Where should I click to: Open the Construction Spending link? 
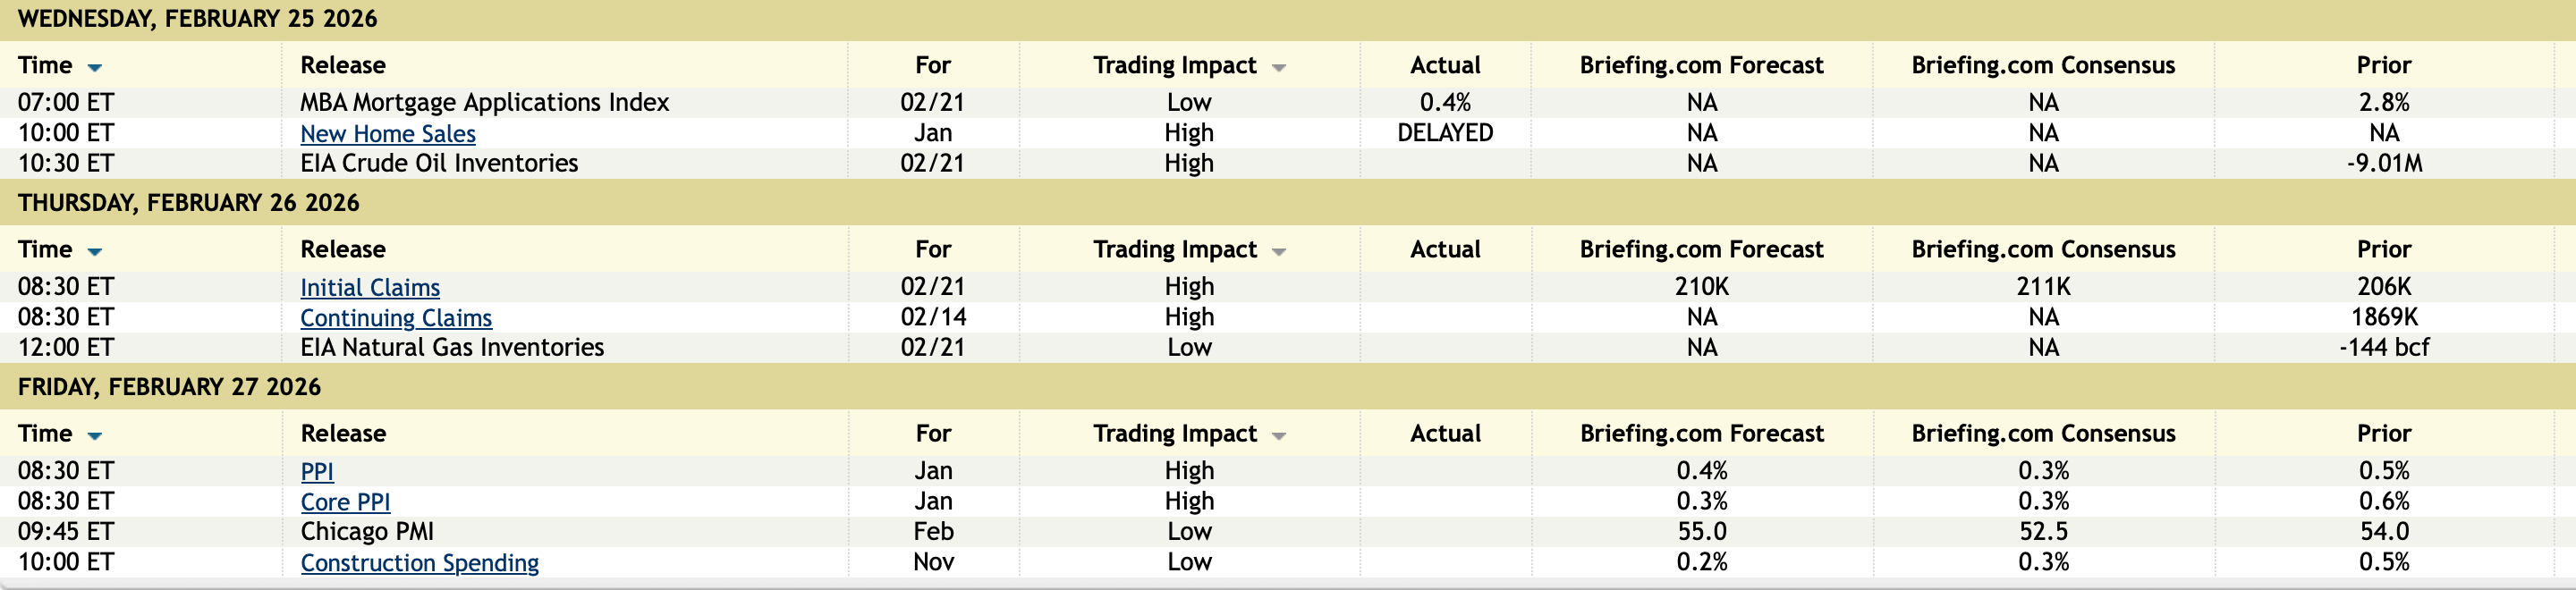tap(419, 563)
